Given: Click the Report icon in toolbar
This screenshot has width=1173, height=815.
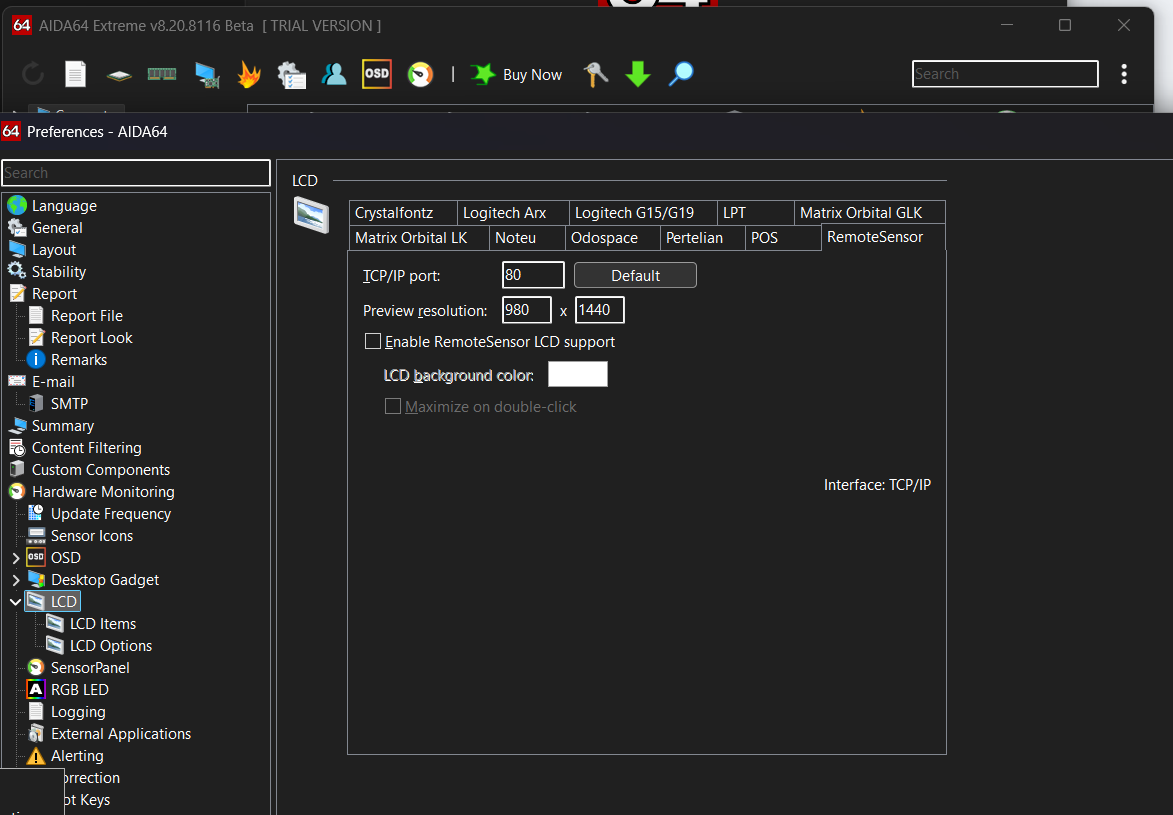Looking at the screenshot, I should pyautogui.click(x=76, y=74).
